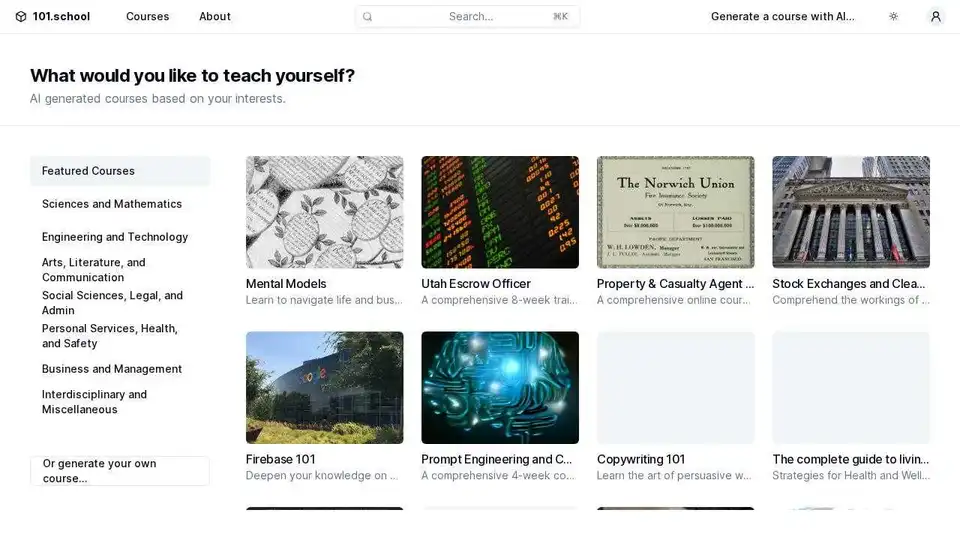The image size is (960, 540).
Task: Open the Courses menu item
Action: (x=147, y=17)
